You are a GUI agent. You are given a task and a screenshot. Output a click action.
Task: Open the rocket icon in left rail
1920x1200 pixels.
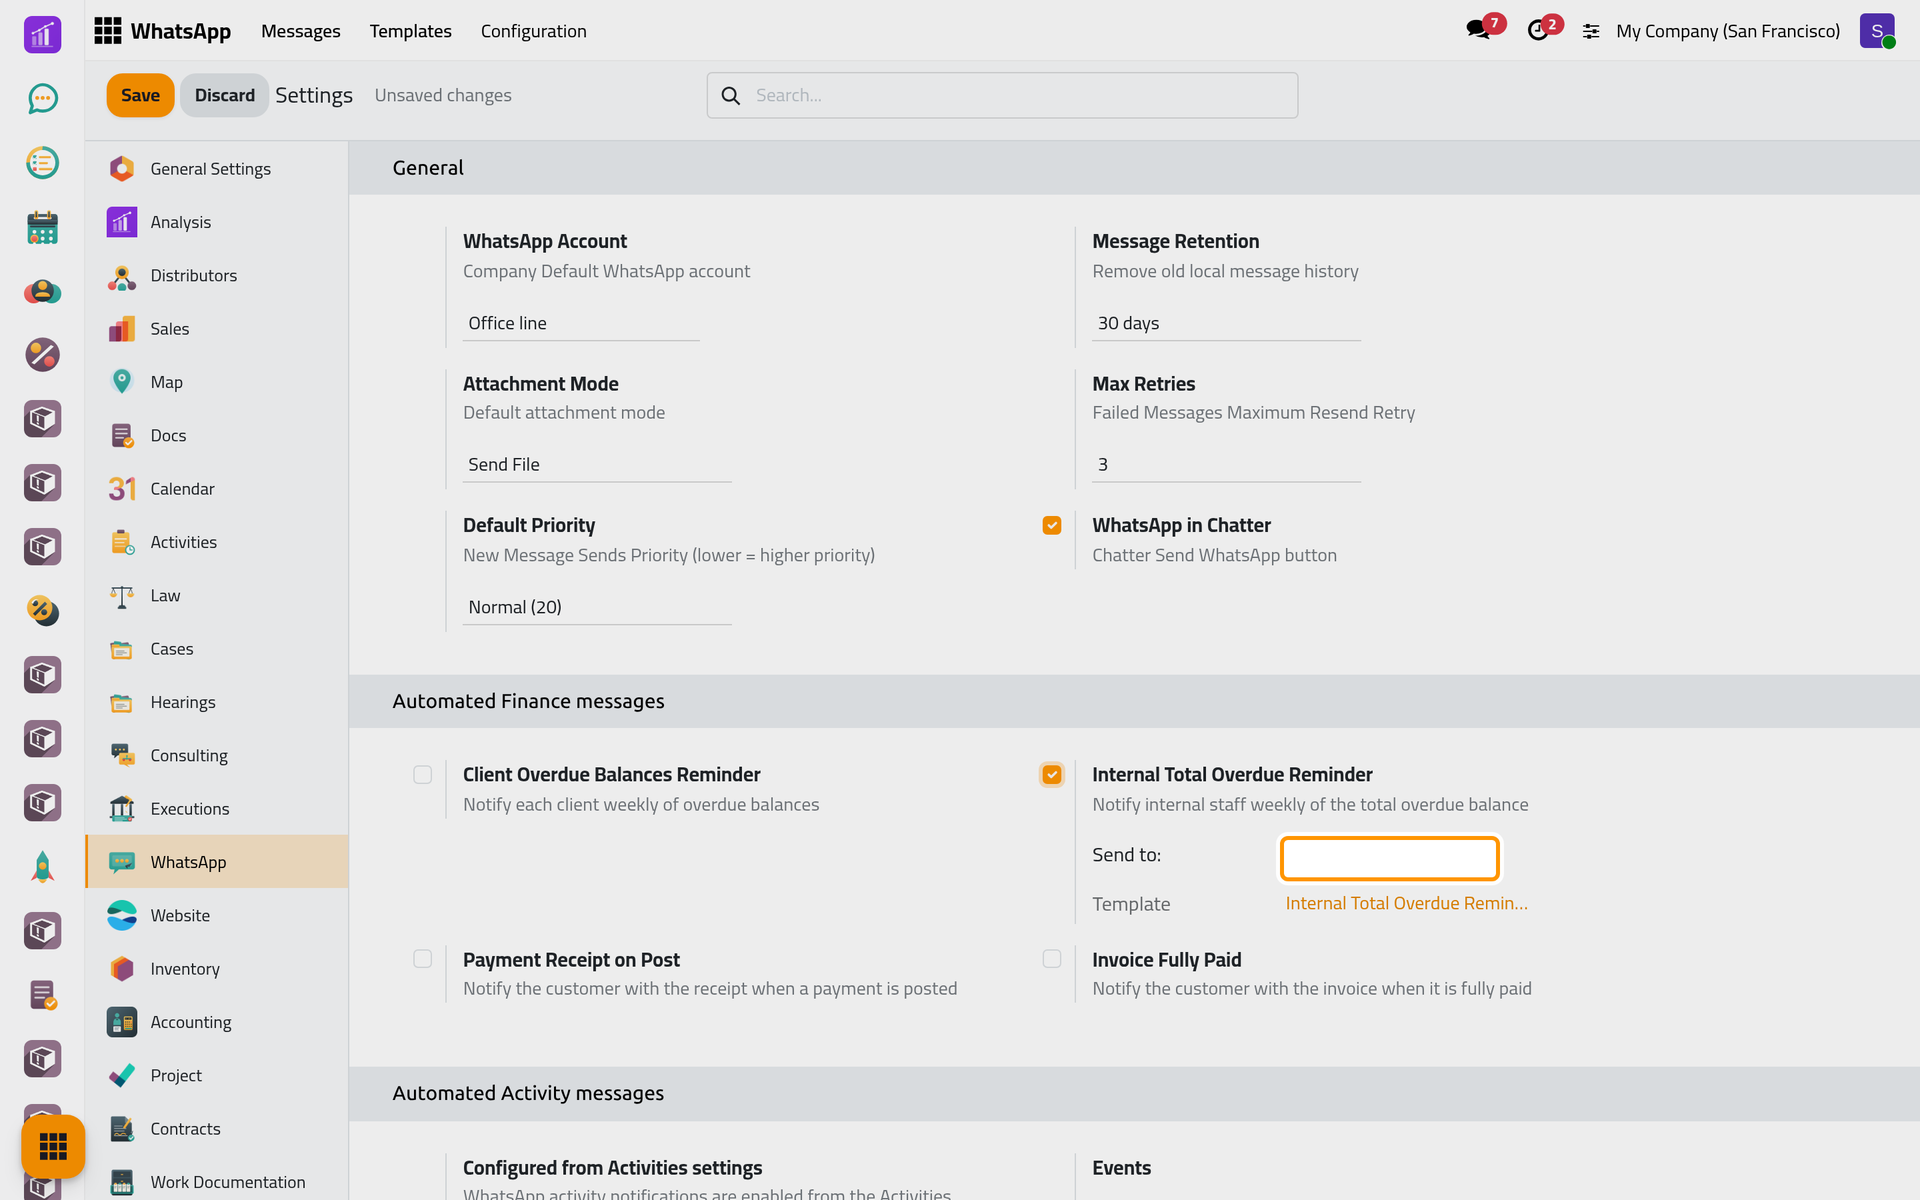click(42, 866)
